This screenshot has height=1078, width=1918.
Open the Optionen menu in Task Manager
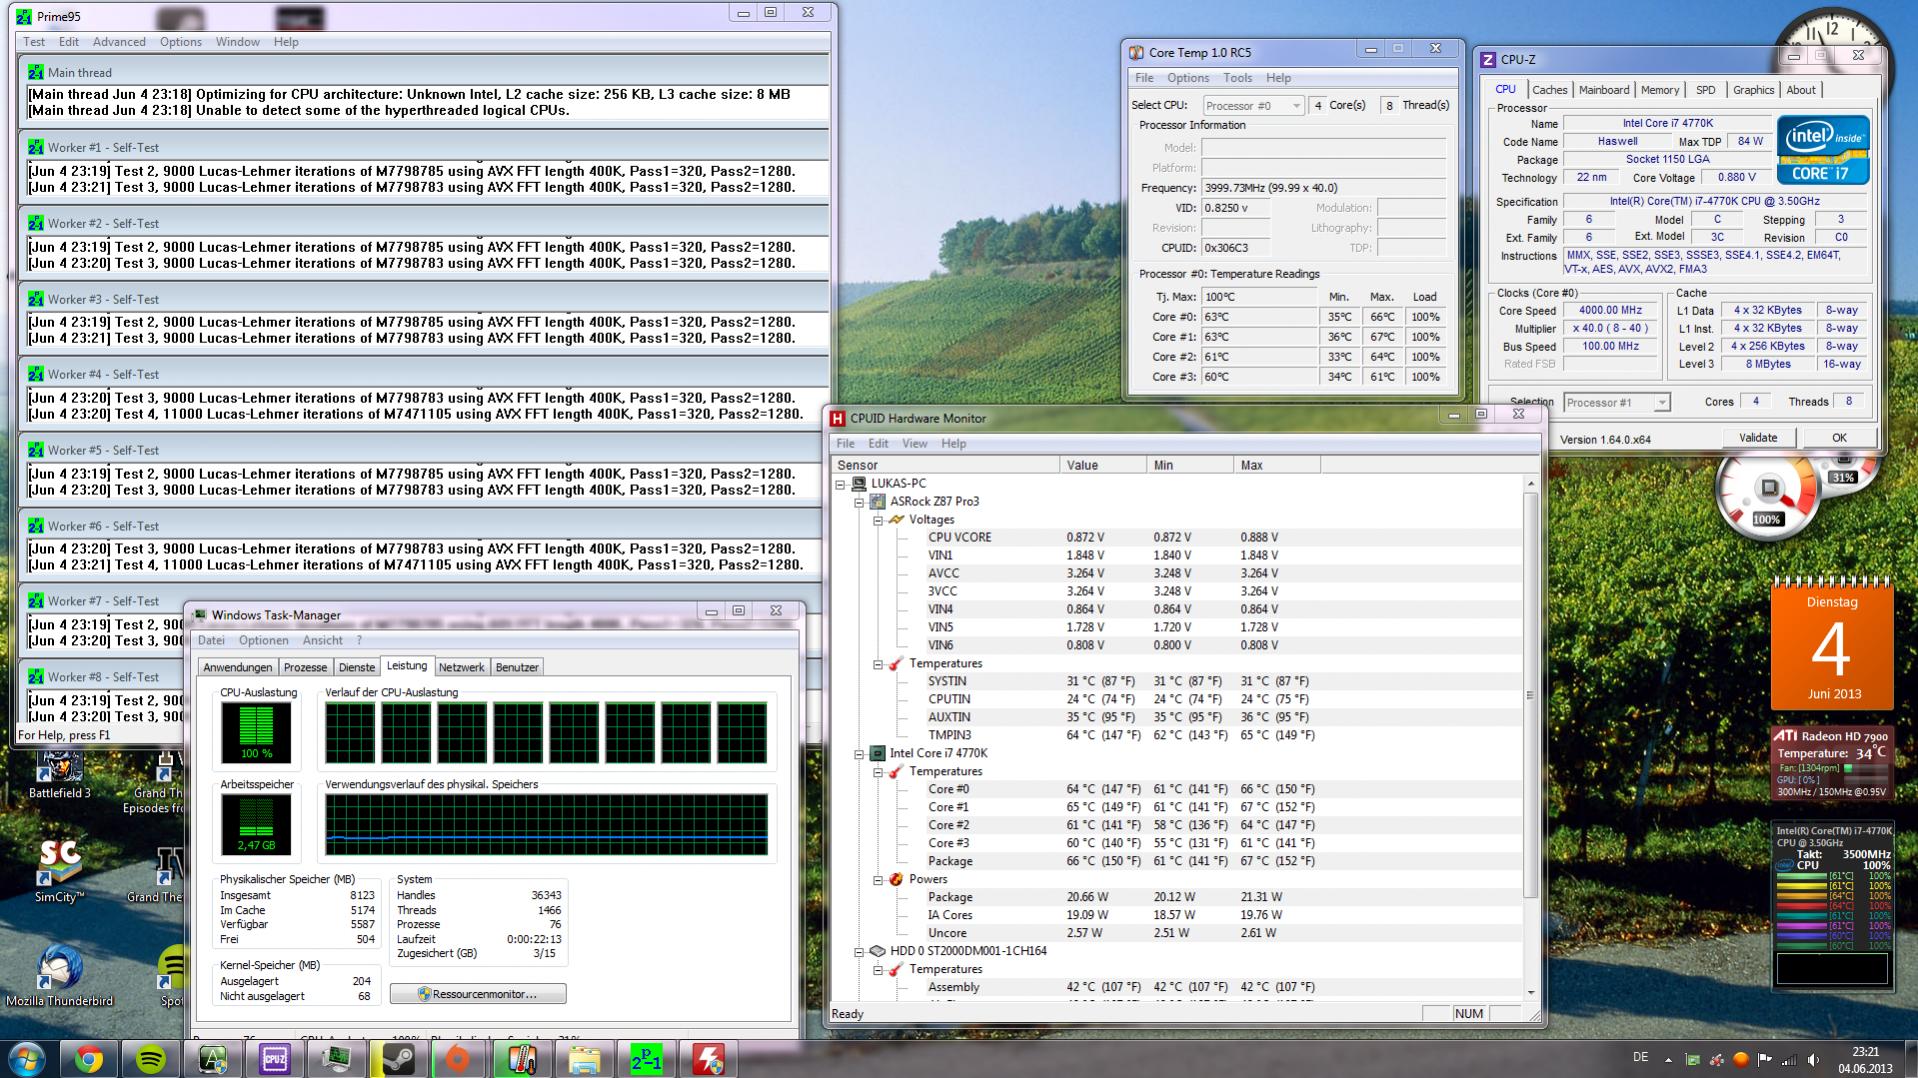pyautogui.click(x=264, y=640)
